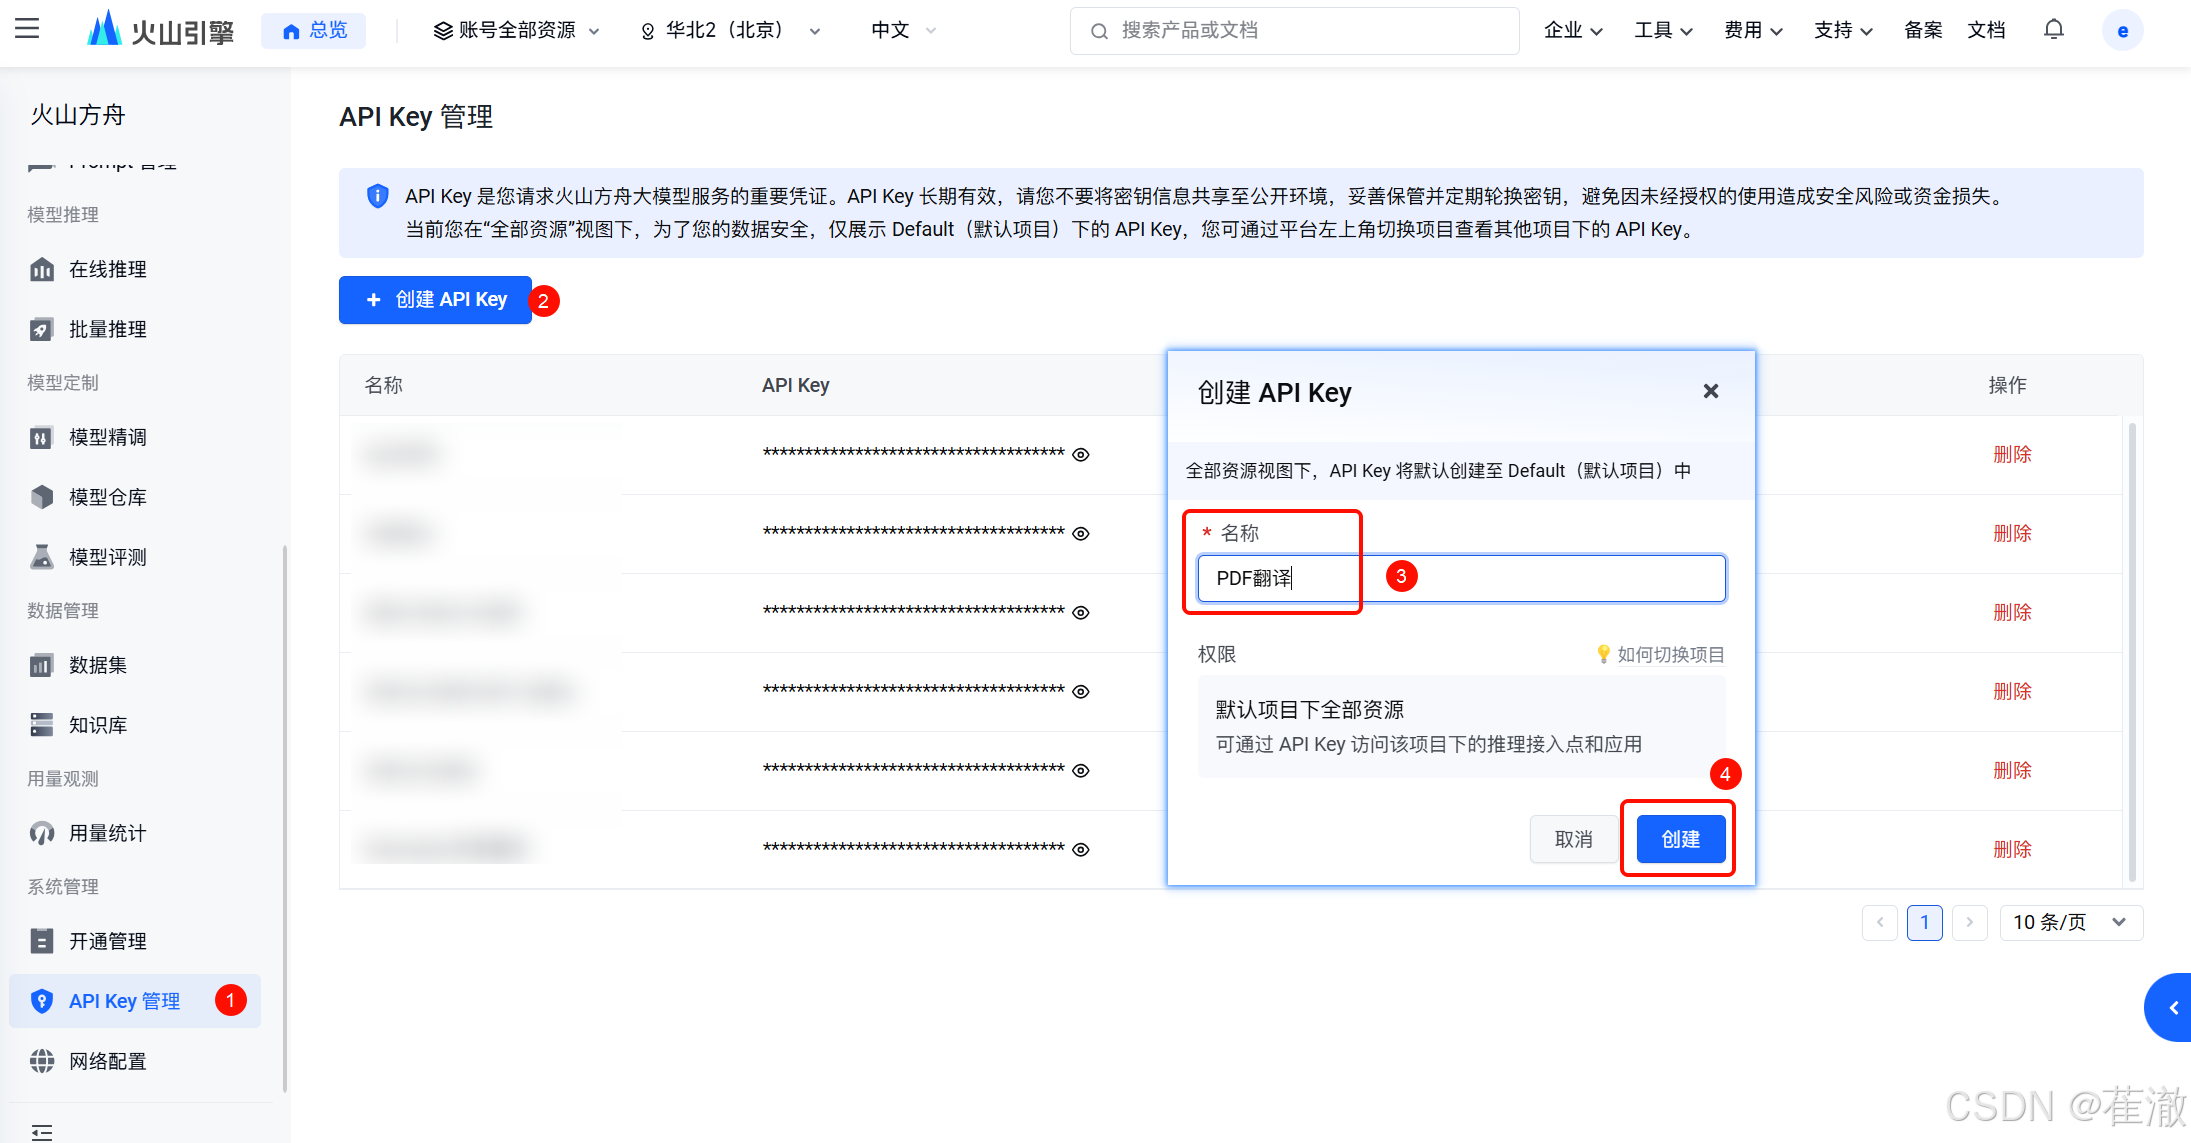Open the hamburger menu icon
The height and width of the screenshot is (1143, 2191).
27,29
